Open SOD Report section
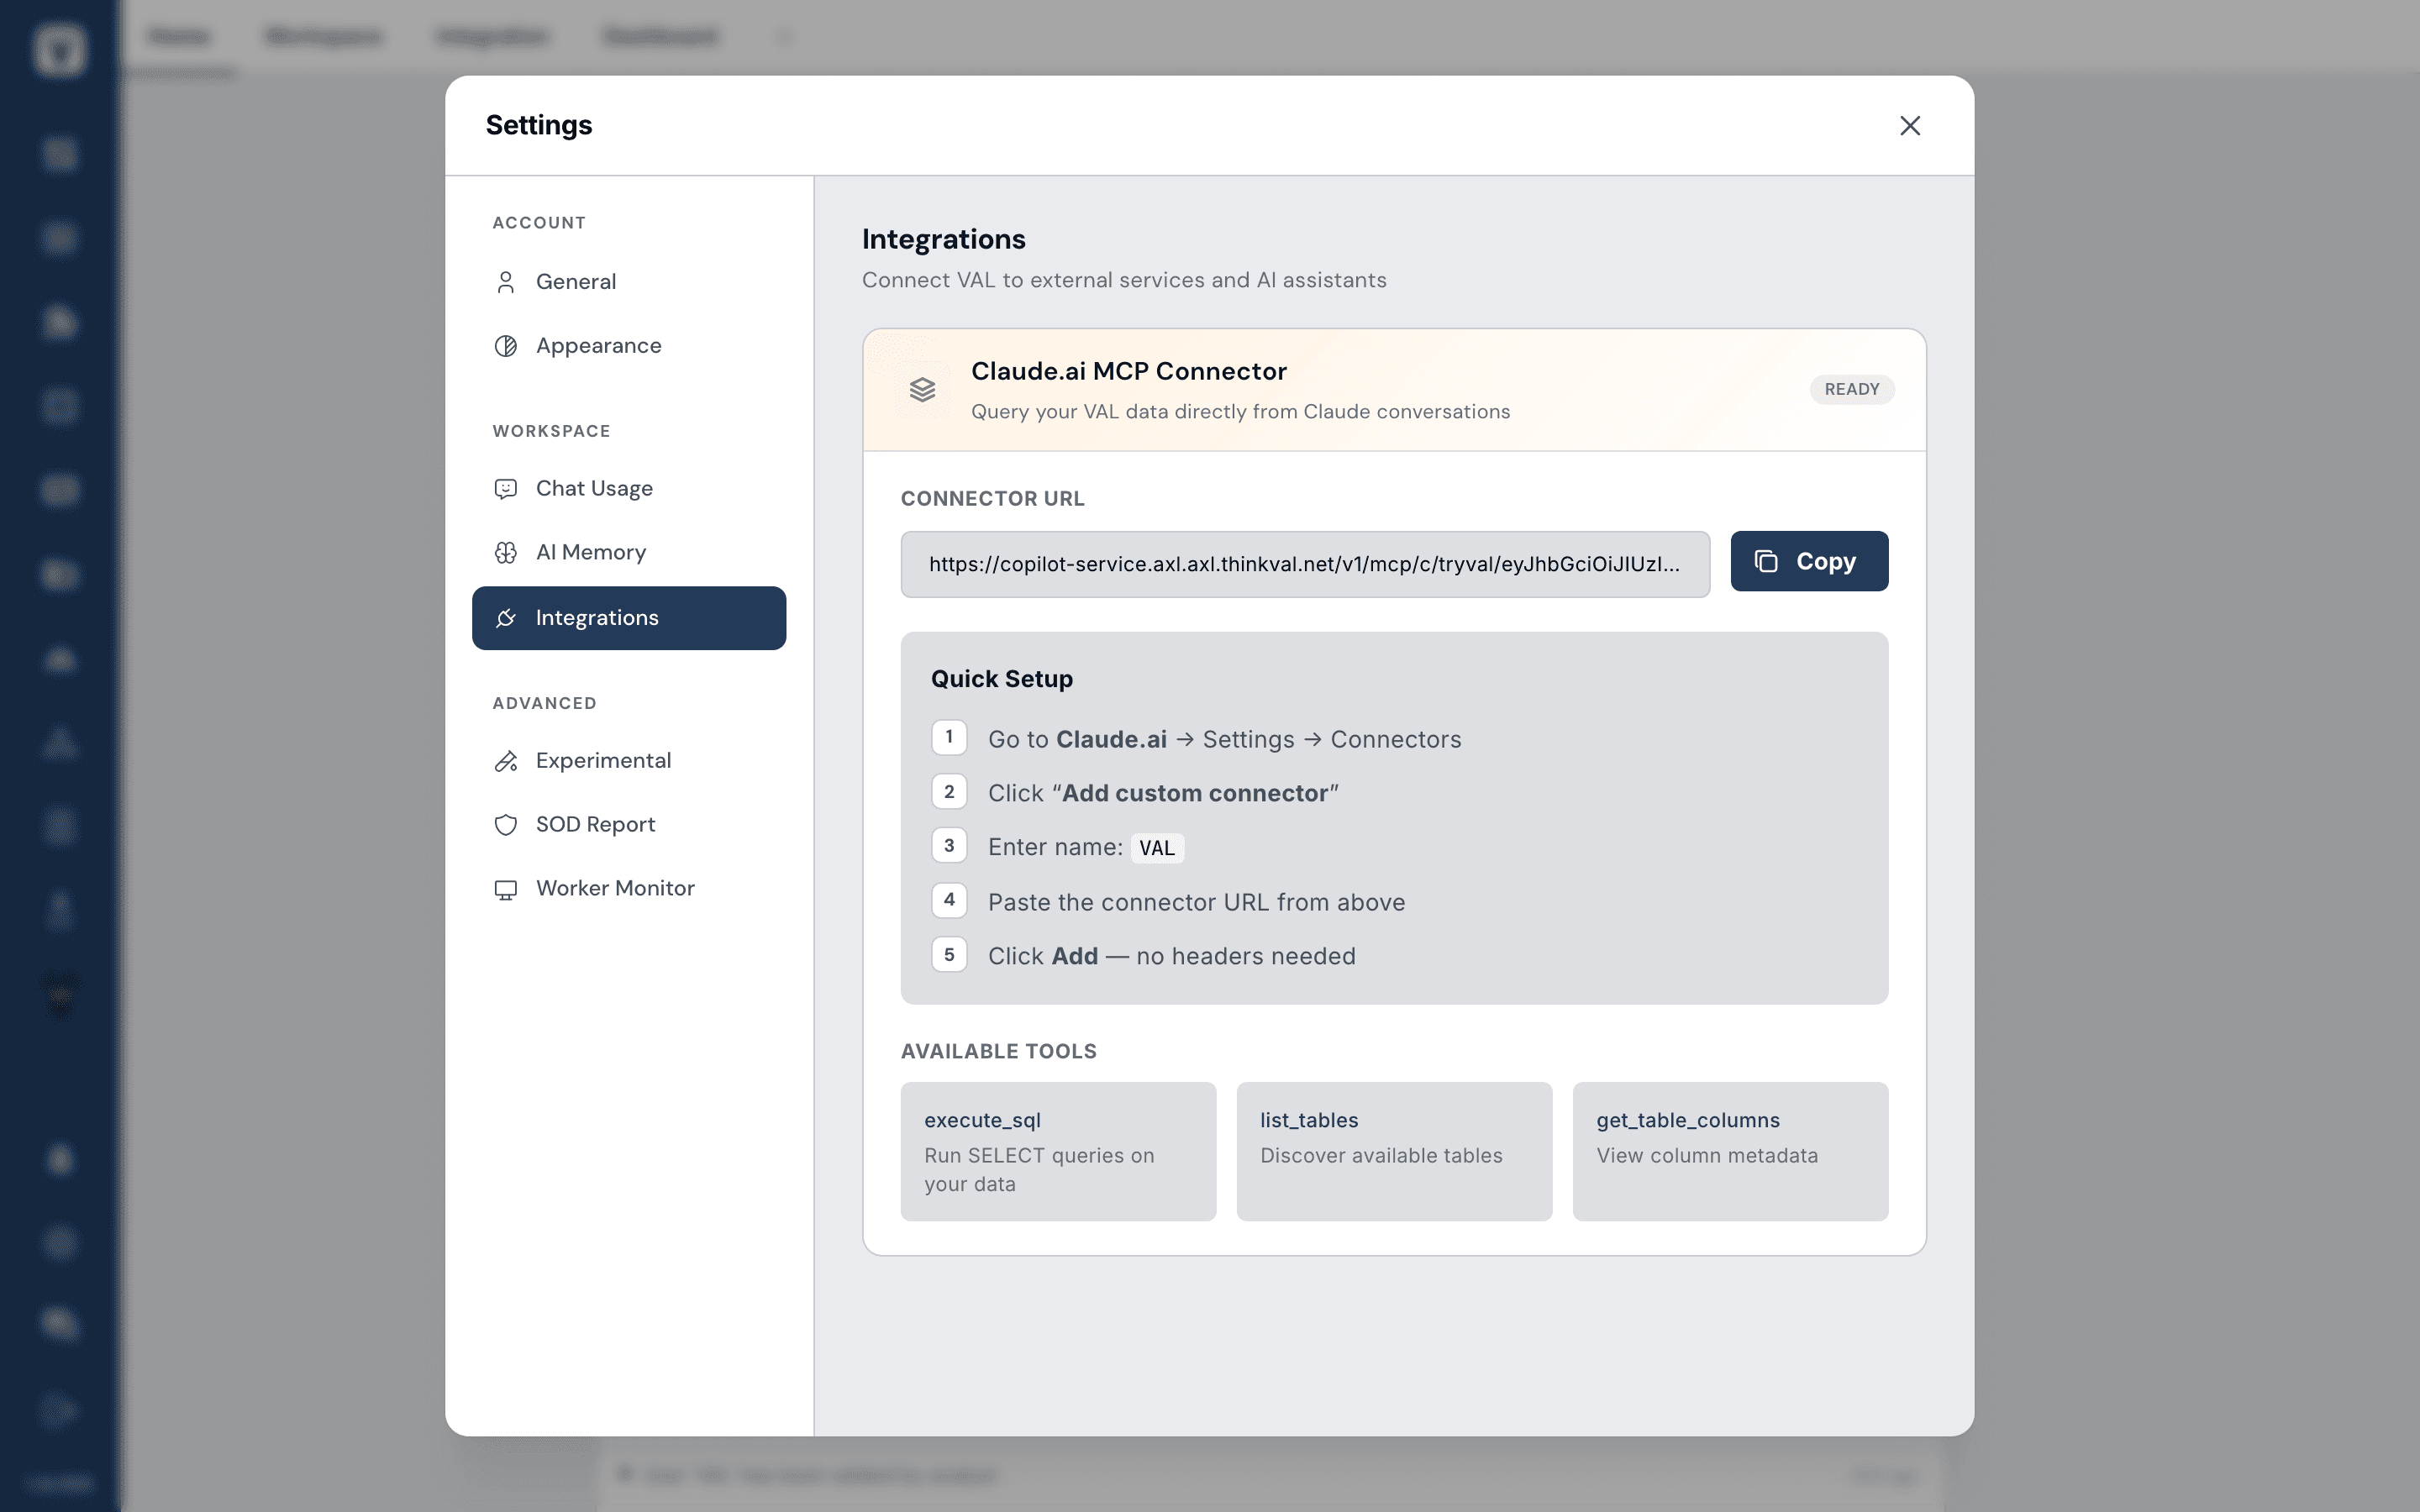Image resolution: width=2420 pixels, height=1512 pixels. (629, 825)
